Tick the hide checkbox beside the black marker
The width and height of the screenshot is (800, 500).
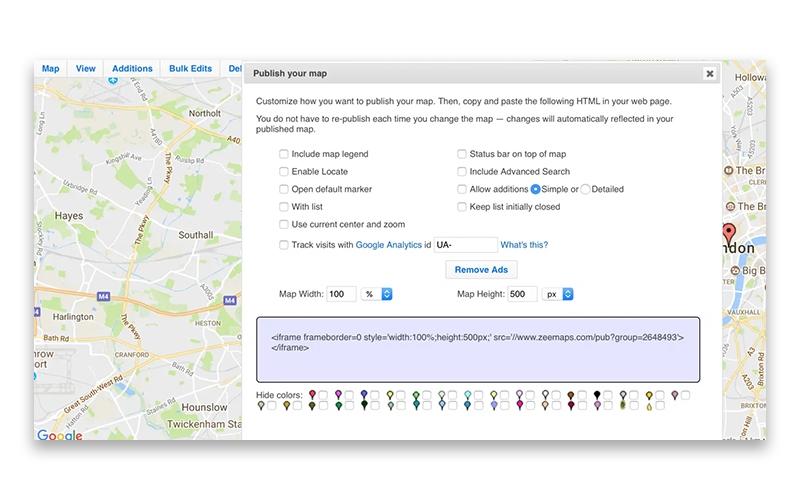point(608,395)
